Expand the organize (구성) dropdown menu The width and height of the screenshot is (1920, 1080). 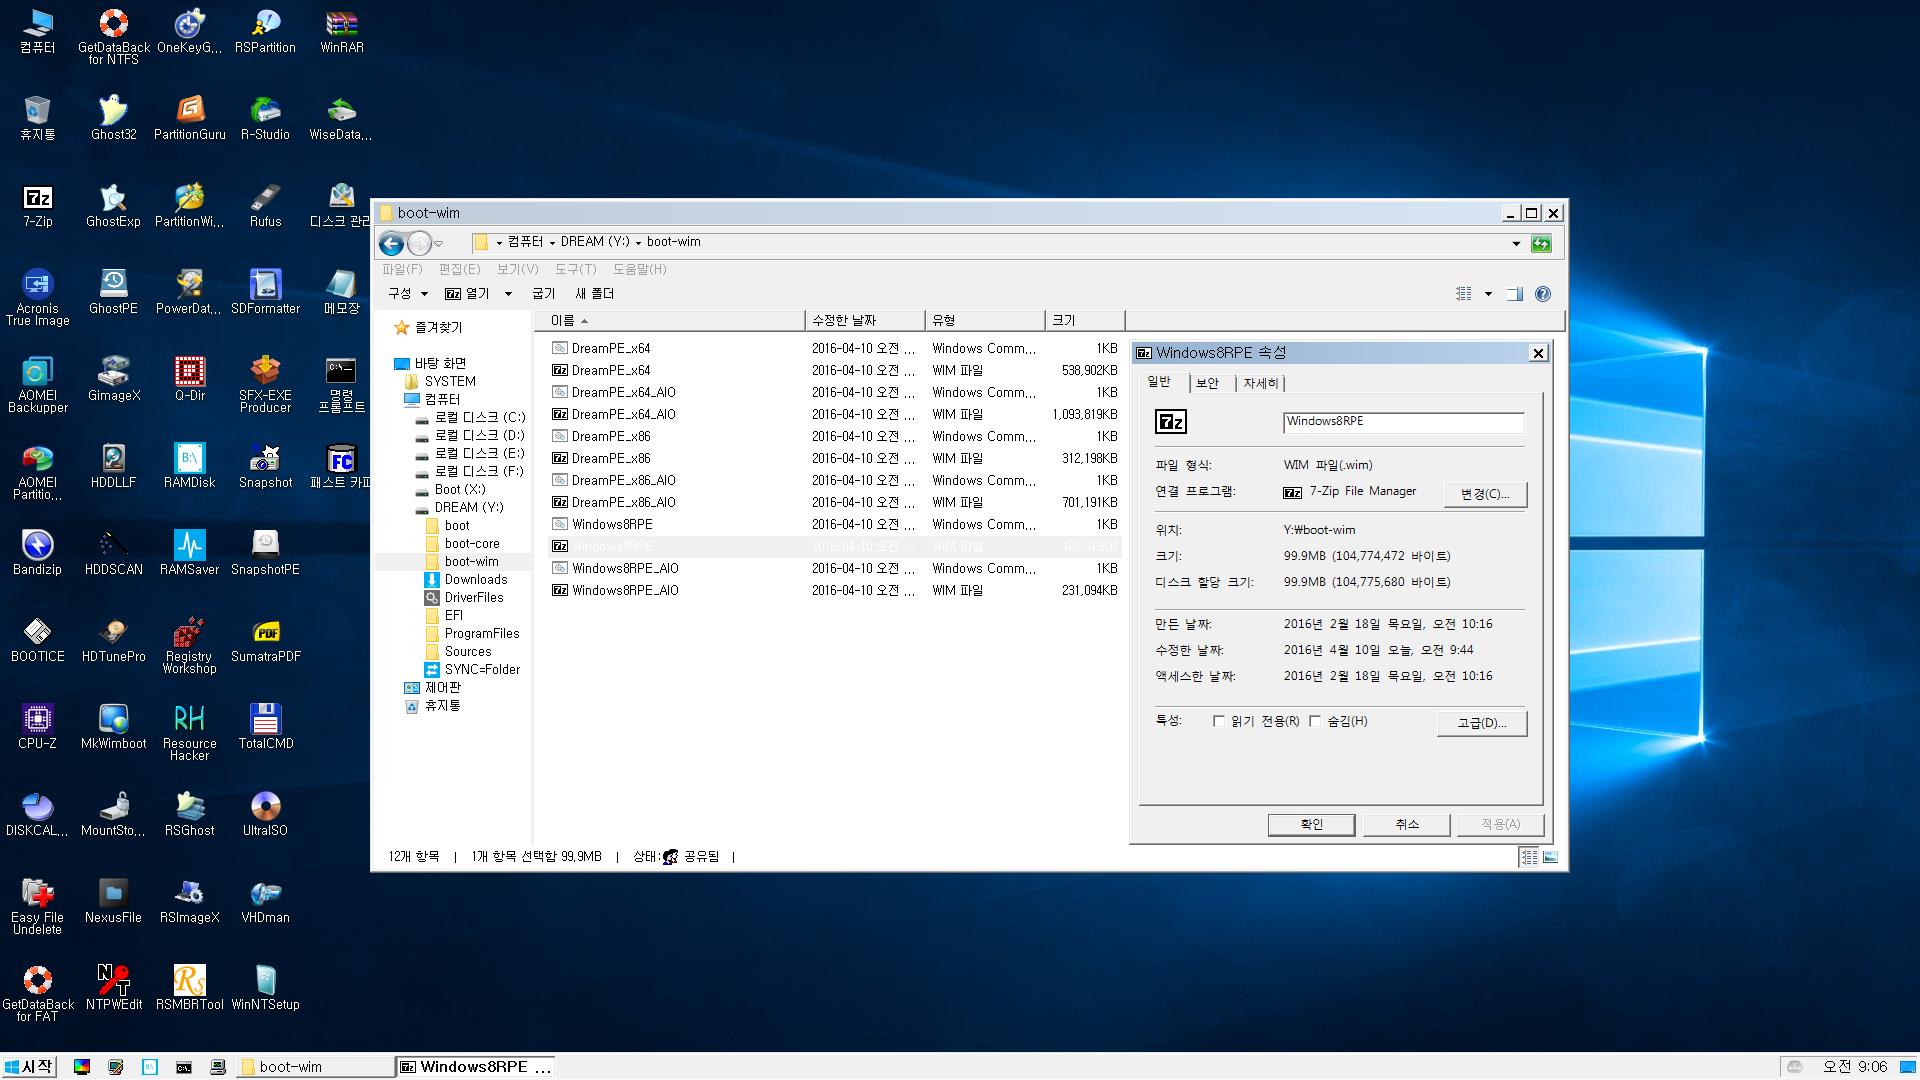point(408,294)
